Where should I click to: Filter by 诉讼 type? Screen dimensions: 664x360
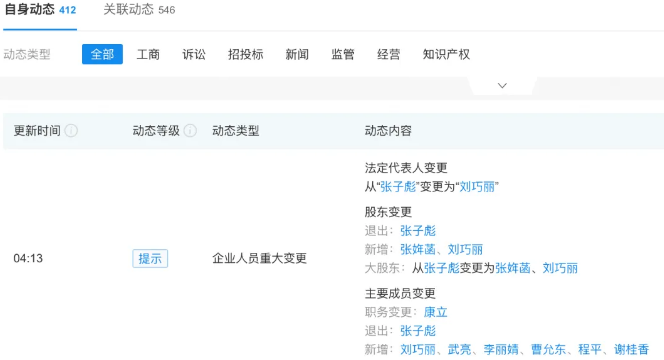click(194, 54)
